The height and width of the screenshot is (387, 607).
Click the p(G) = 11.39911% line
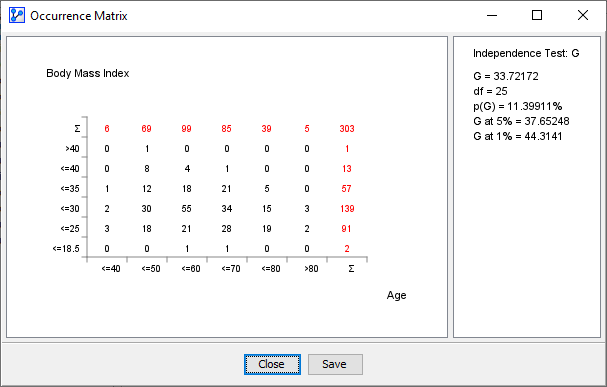[518, 106]
